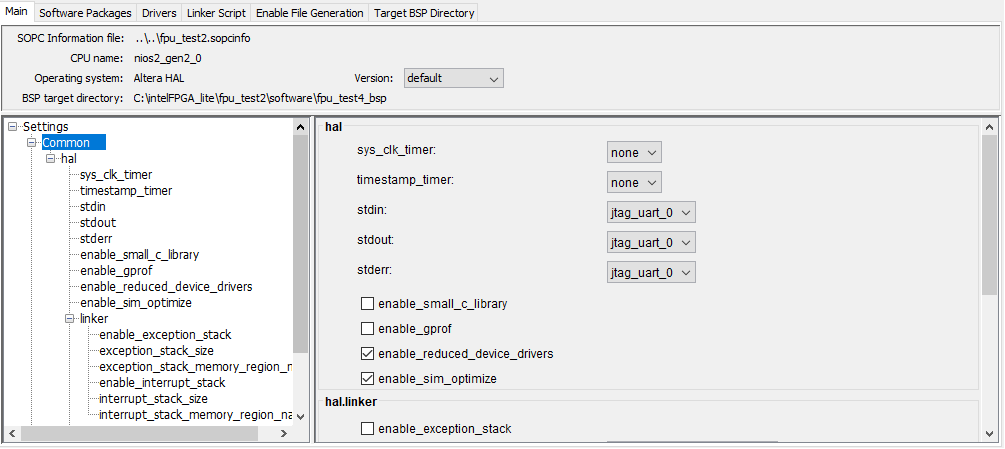
Task: Open the Software Packages tab
Action: 85,13
